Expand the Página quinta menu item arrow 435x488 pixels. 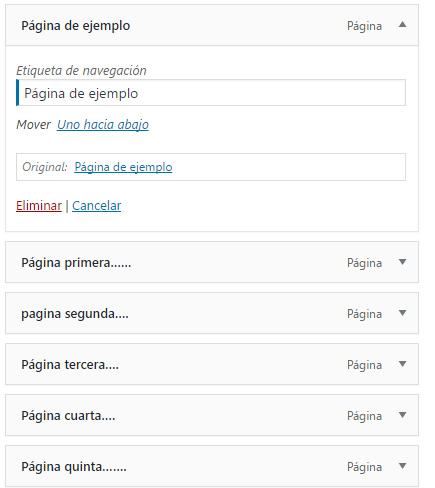click(x=402, y=466)
